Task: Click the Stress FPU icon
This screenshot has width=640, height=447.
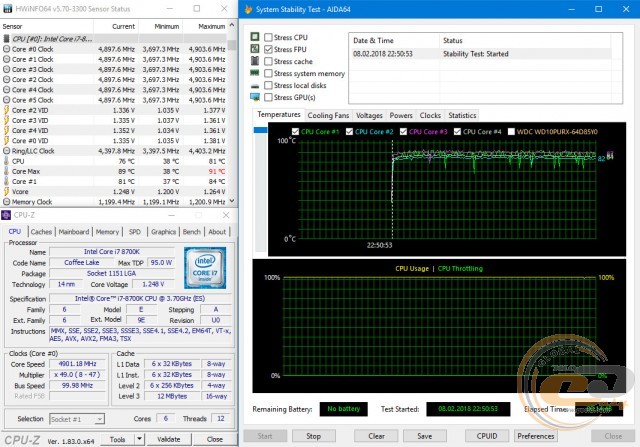Action: pyautogui.click(x=255, y=49)
